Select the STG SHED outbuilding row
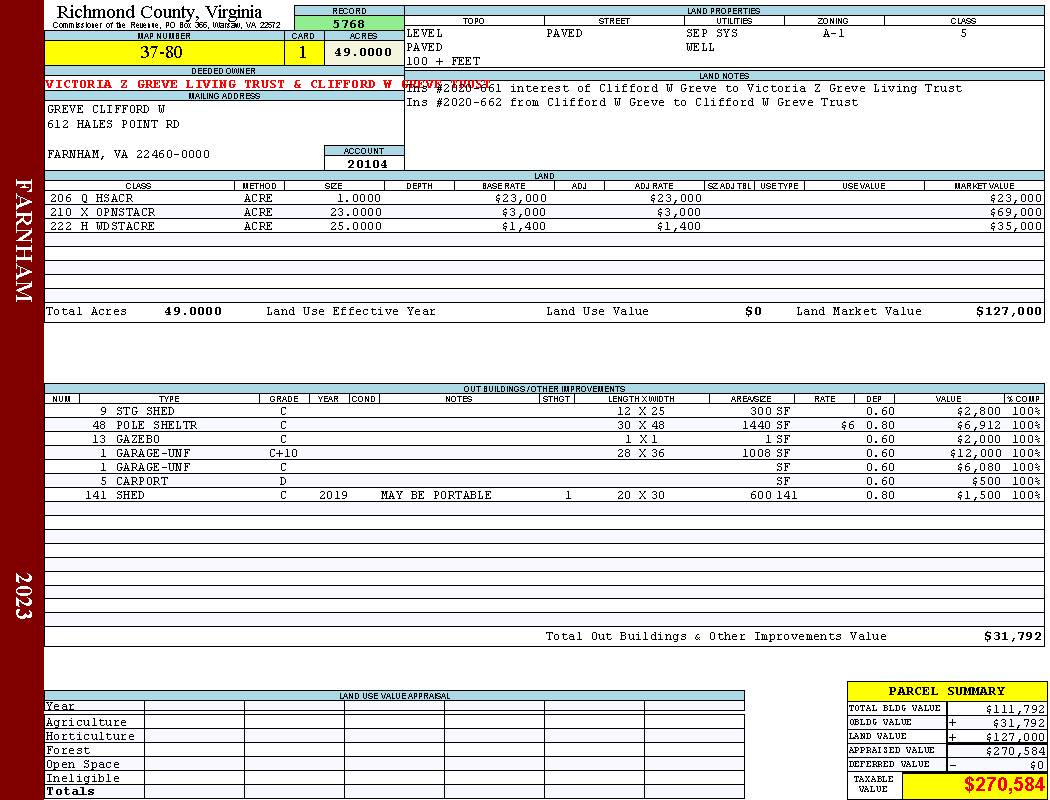This screenshot has width=1050, height=800. (544, 411)
